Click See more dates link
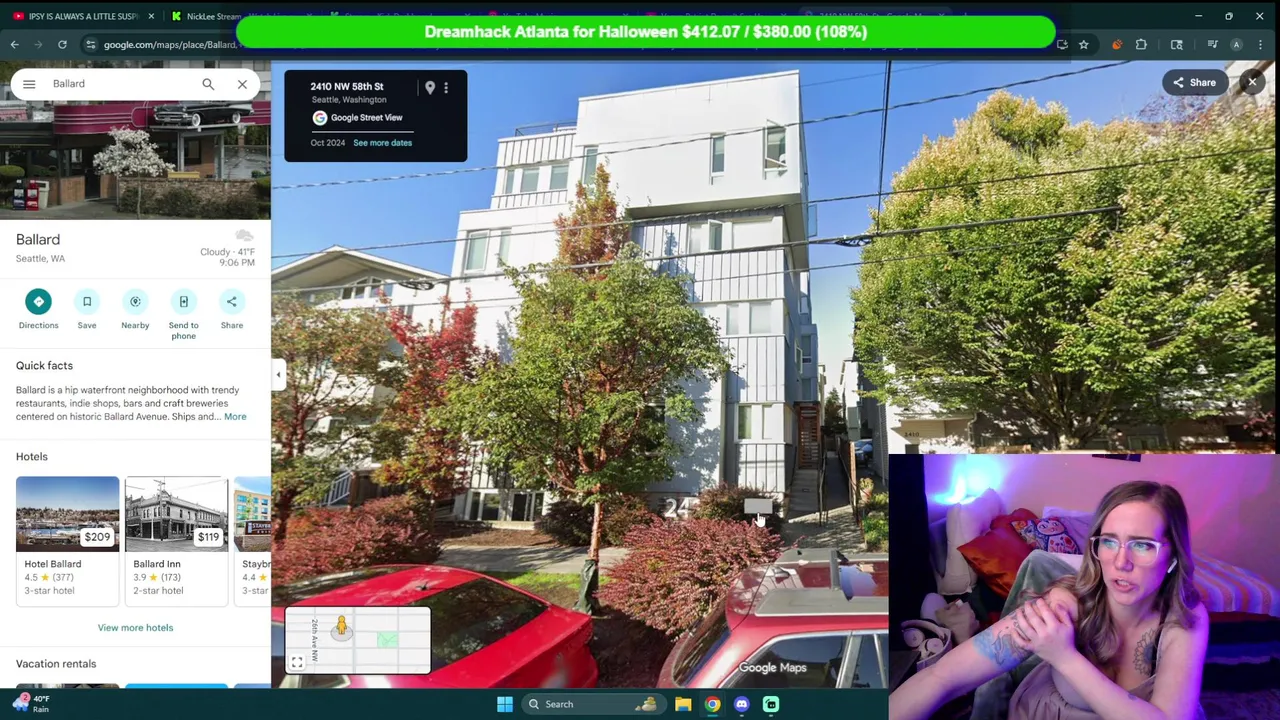 (382, 143)
